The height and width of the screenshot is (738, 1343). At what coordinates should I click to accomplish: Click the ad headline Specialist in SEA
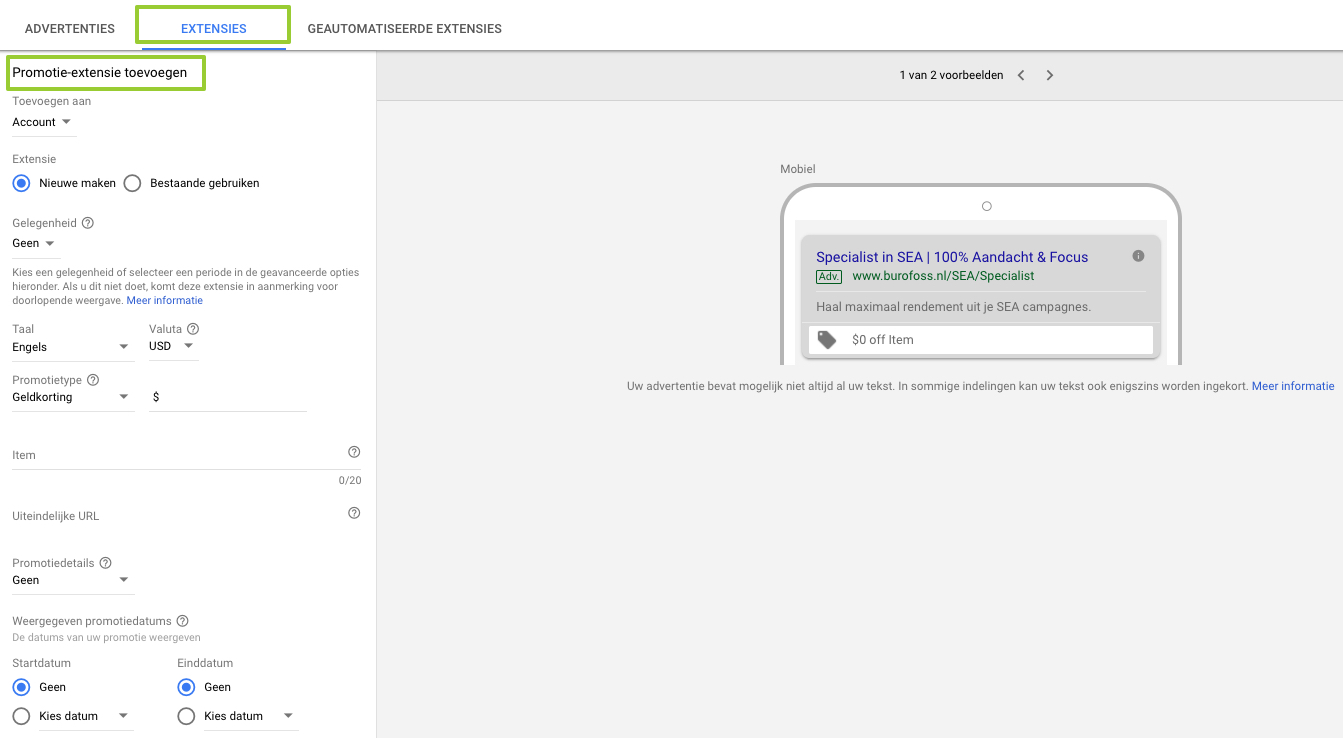pyautogui.click(x=952, y=257)
